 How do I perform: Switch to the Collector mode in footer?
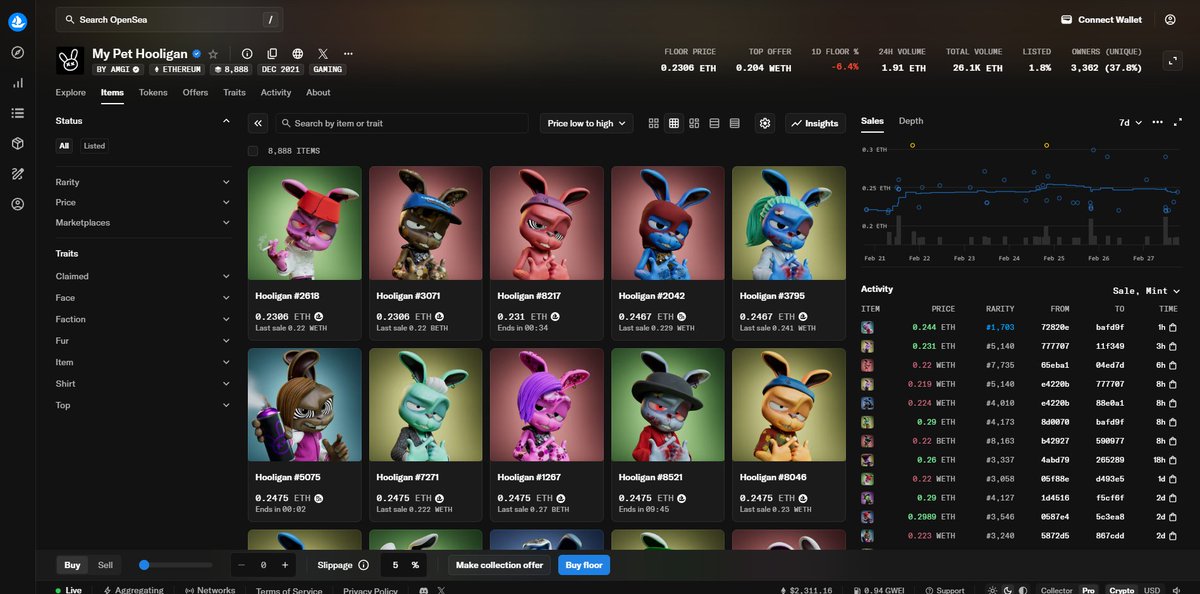(x=1057, y=590)
